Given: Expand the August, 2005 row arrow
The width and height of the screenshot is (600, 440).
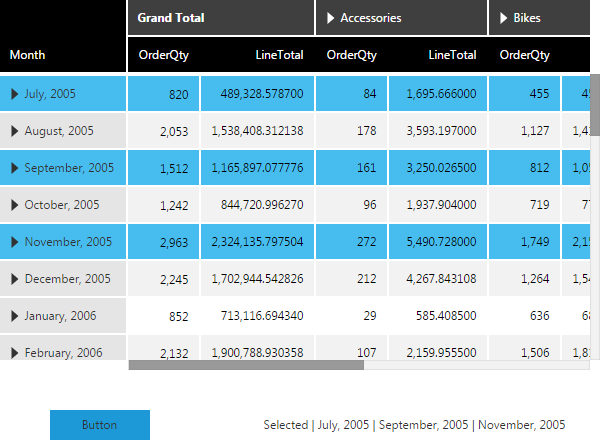Looking at the screenshot, I should pyautogui.click(x=15, y=131).
